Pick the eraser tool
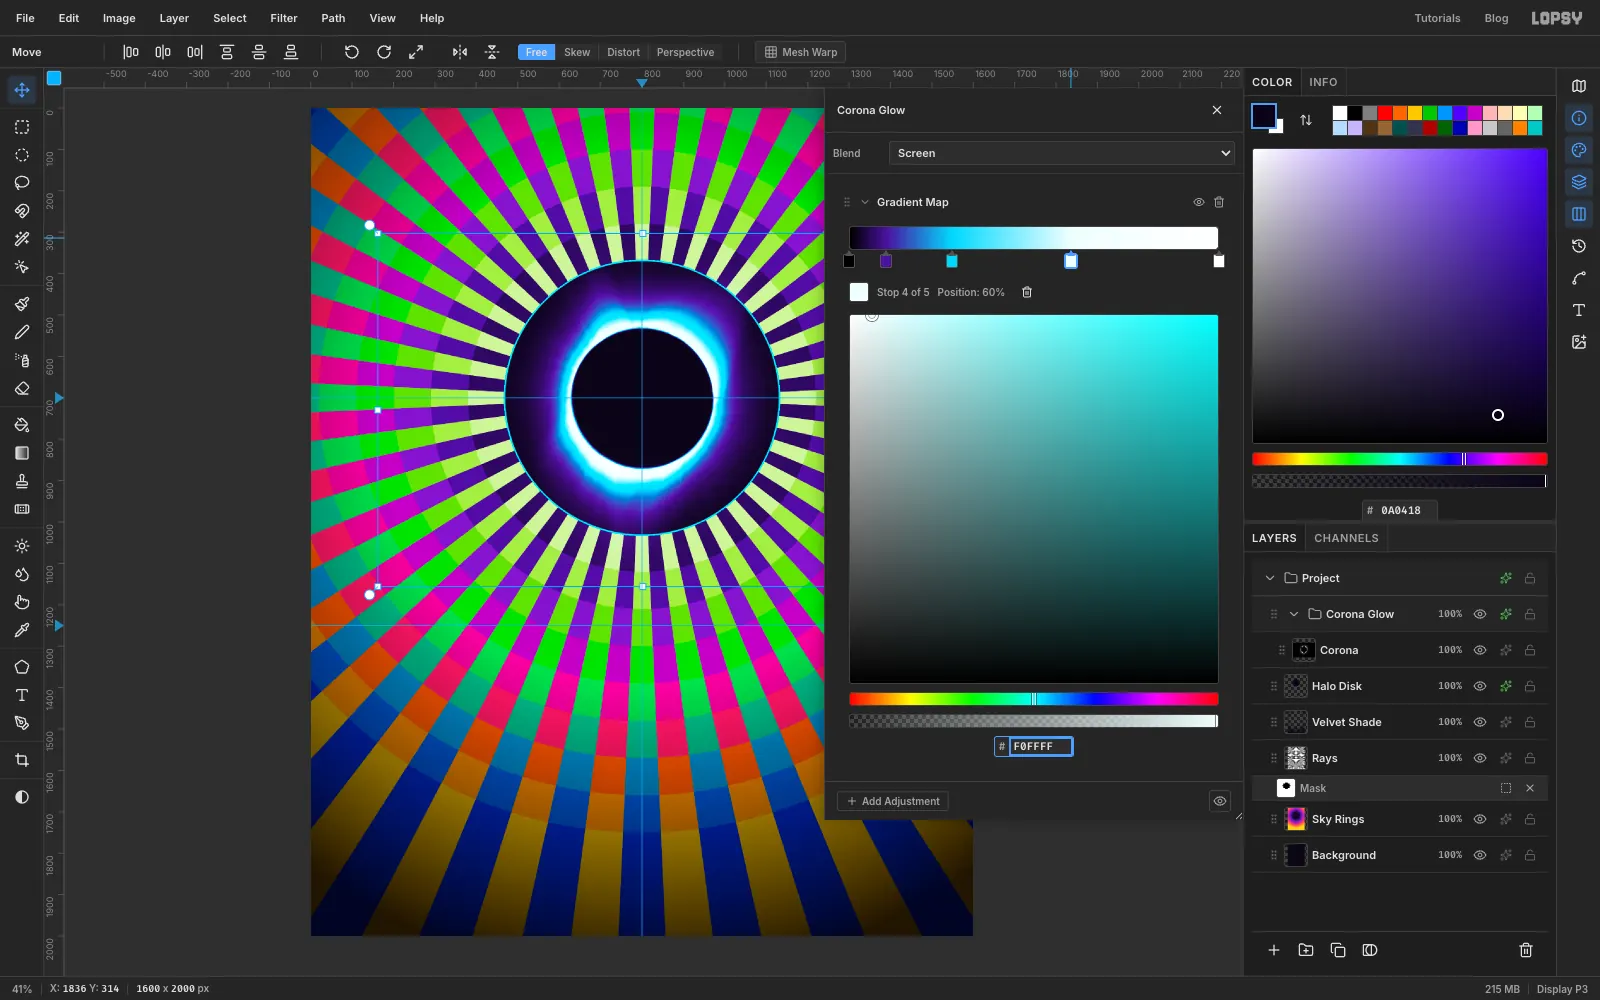This screenshot has height=1000, width=1600. coord(22,388)
